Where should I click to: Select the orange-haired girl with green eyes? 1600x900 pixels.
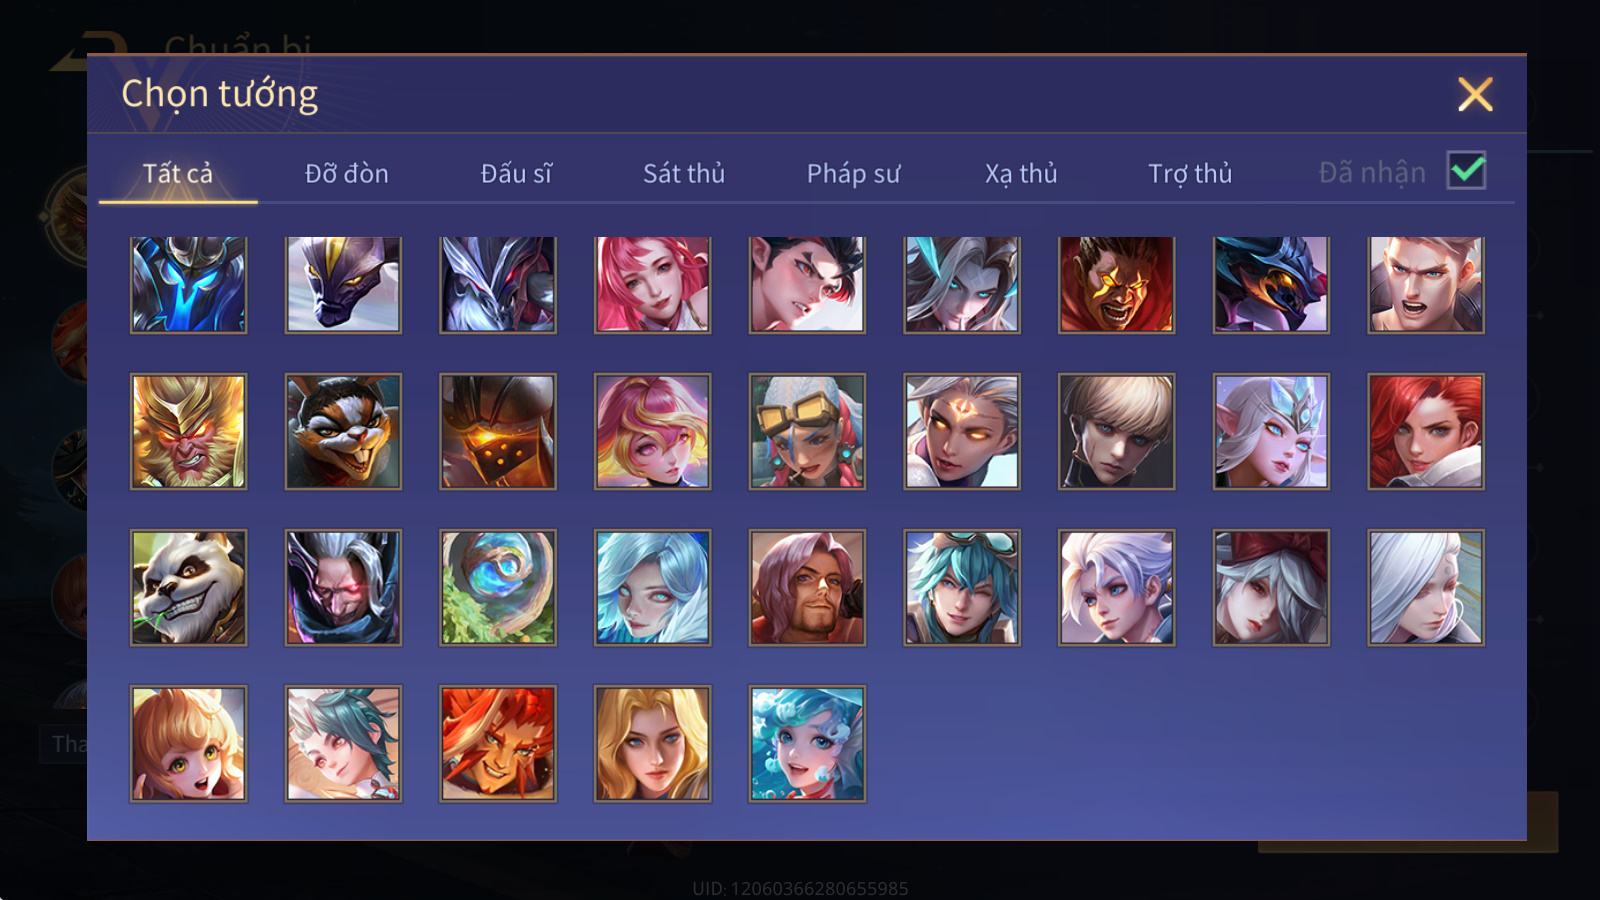point(188,743)
